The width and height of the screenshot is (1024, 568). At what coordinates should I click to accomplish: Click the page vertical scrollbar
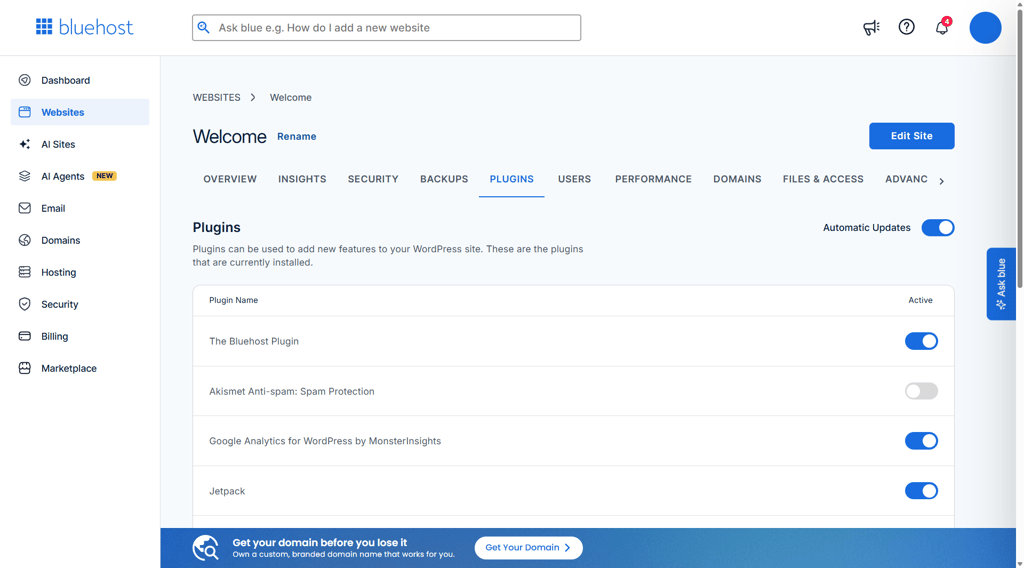pyautogui.click(x=1019, y=150)
